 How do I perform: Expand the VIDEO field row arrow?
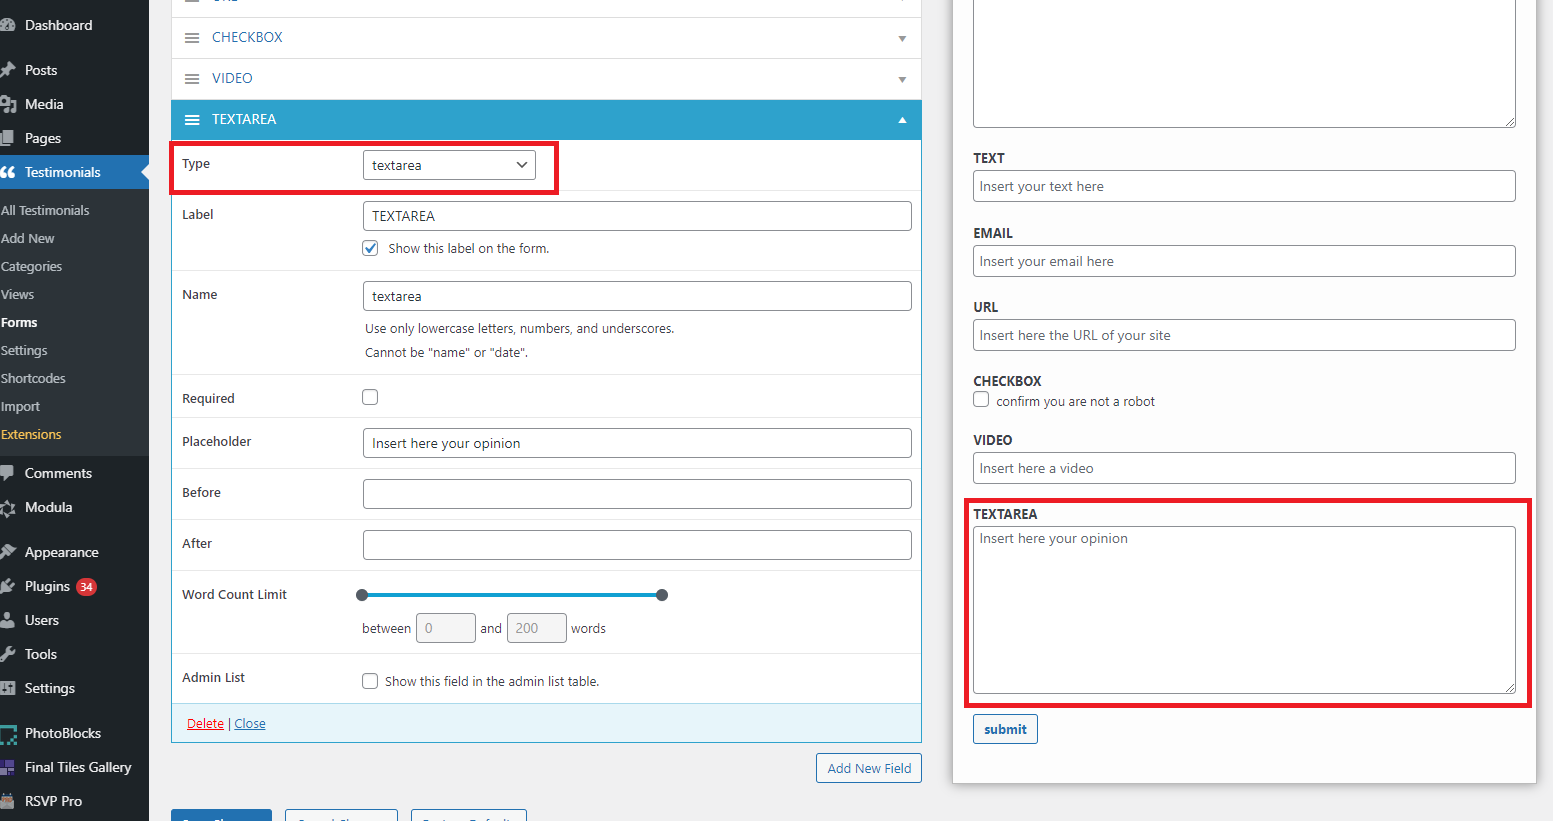tap(902, 80)
